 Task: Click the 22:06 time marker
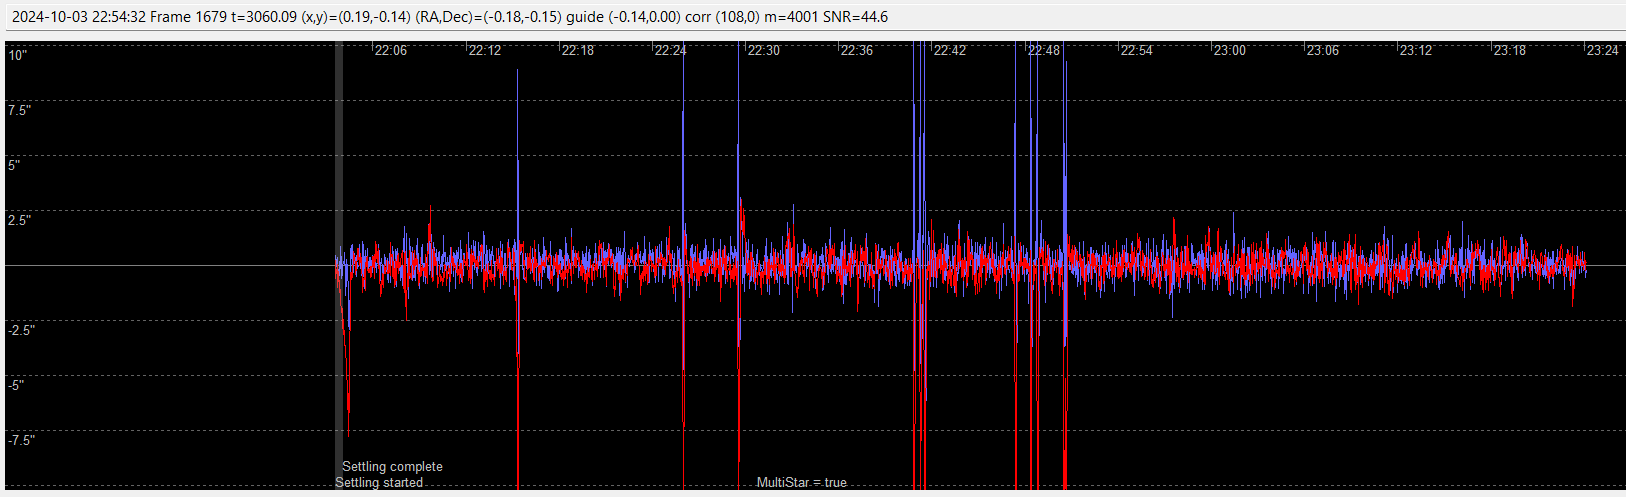(390, 51)
